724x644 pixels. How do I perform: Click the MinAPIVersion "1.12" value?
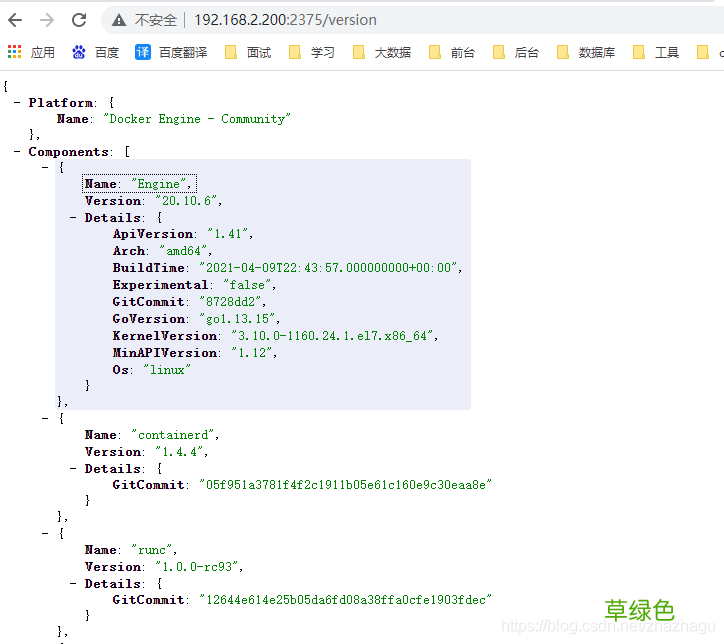(x=252, y=353)
